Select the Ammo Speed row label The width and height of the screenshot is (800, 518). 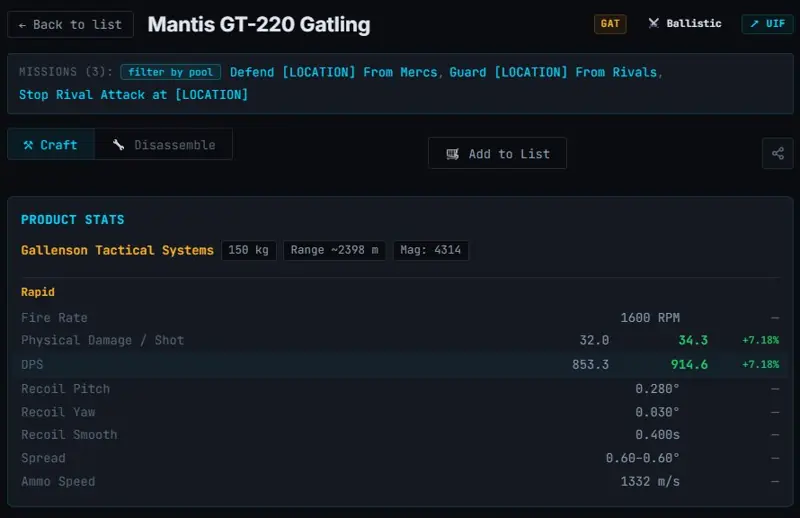(58, 481)
